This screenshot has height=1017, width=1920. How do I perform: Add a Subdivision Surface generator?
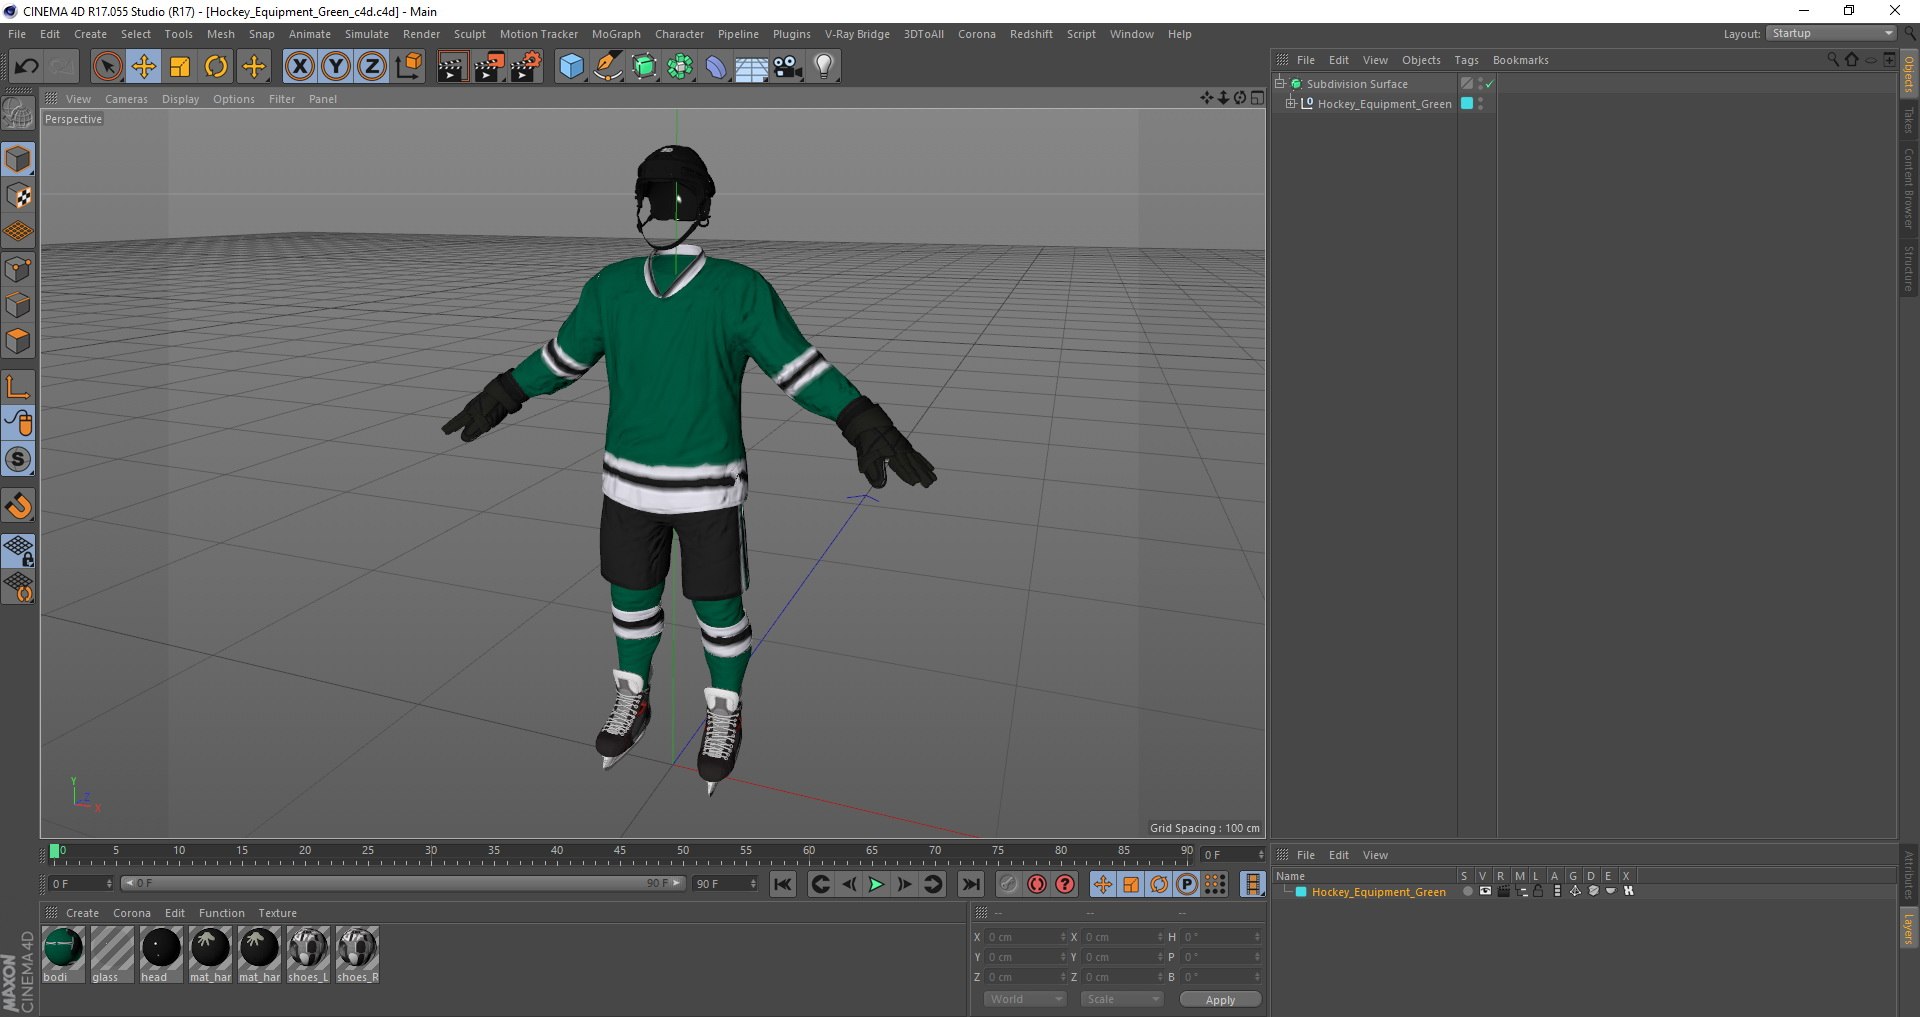tap(644, 67)
